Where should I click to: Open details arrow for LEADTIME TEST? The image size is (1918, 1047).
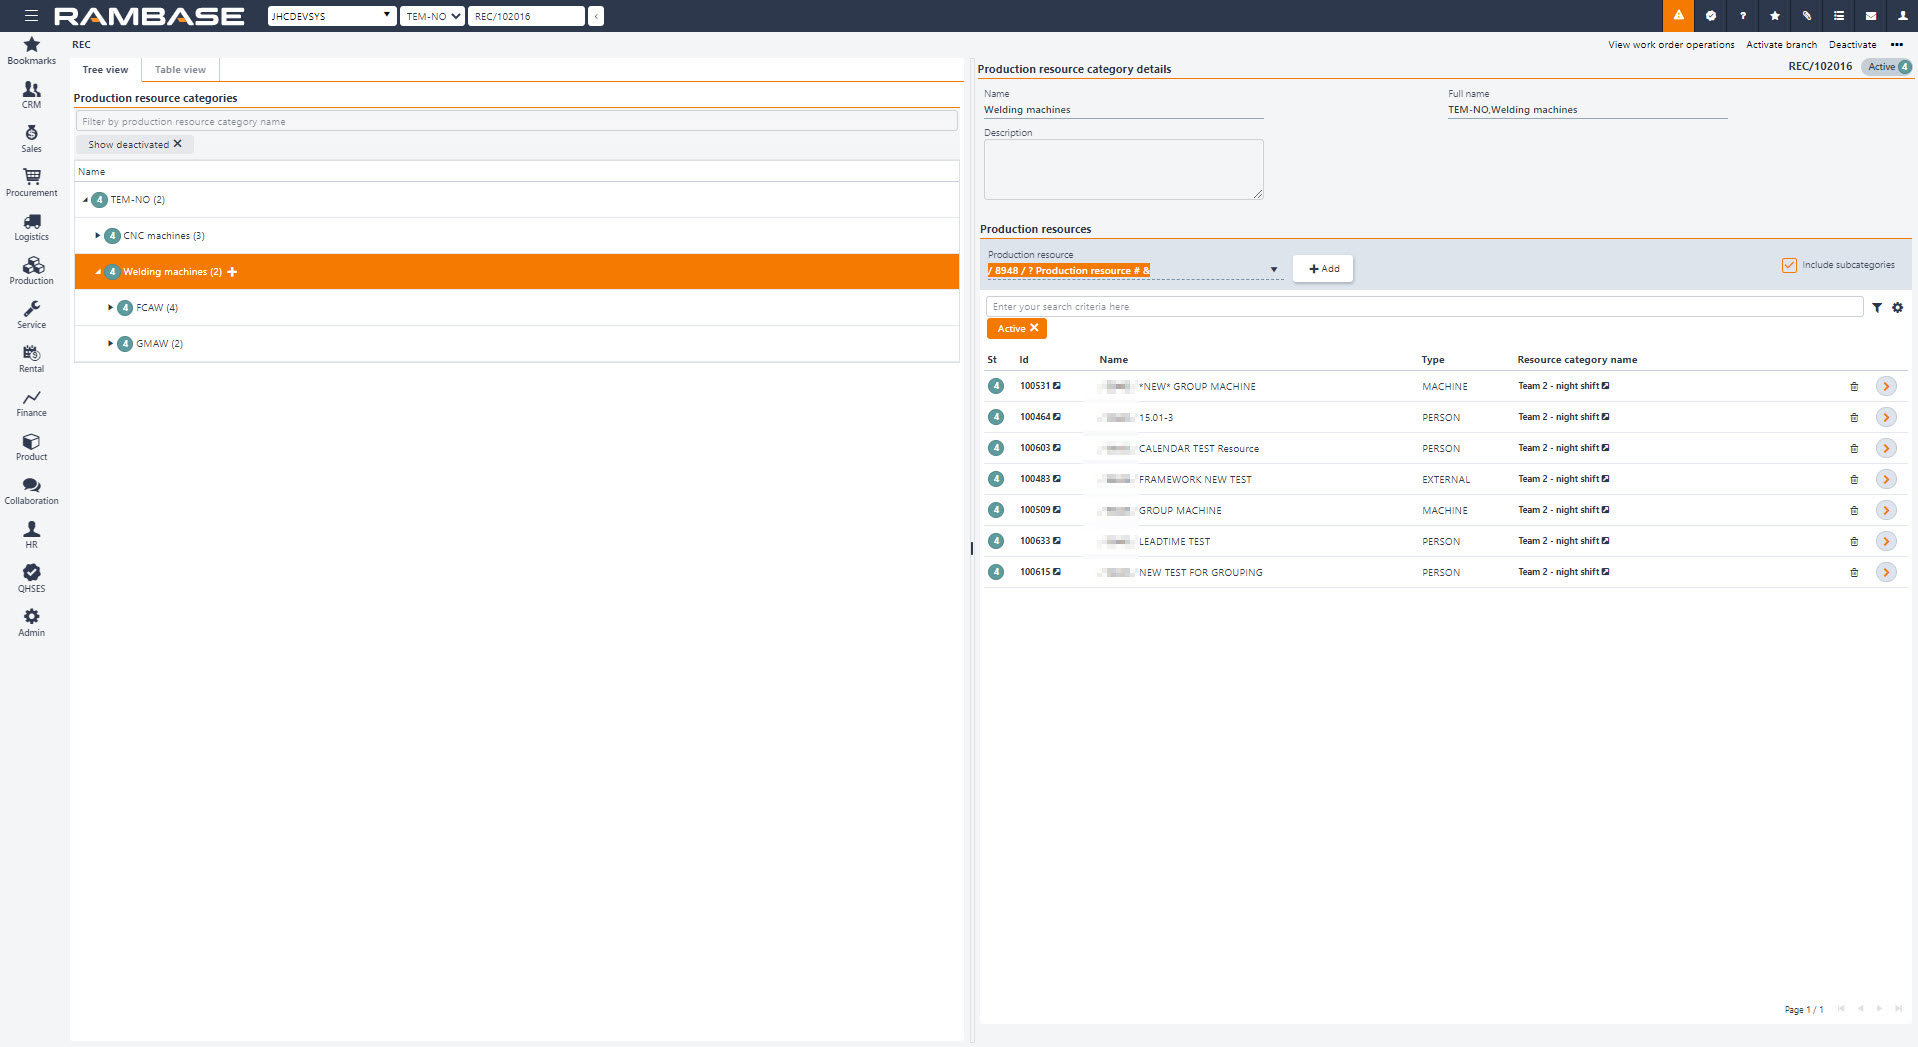(x=1886, y=542)
